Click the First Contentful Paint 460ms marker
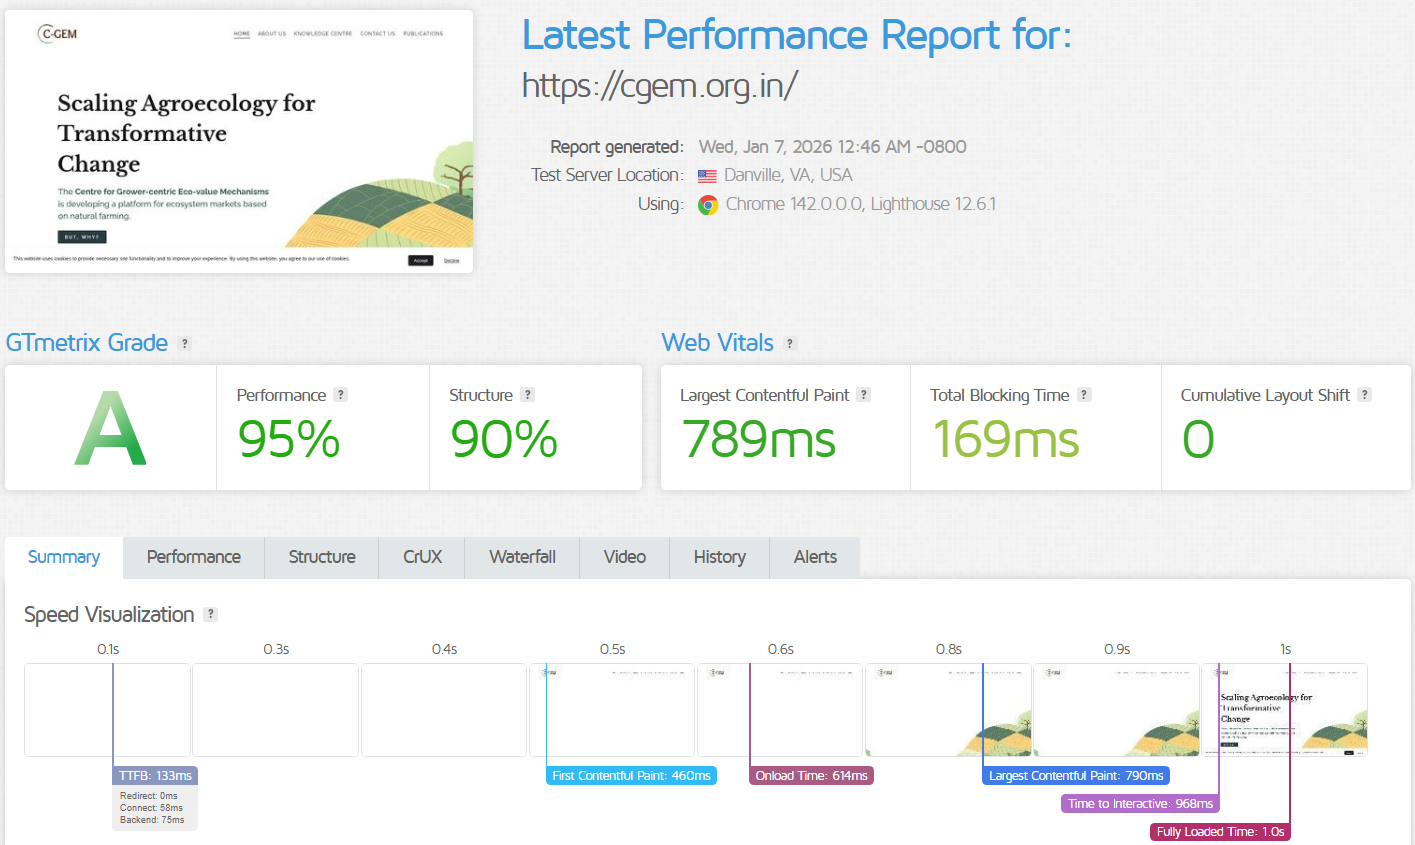This screenshot has width=1415, height=845. click(x=631, y=776)
